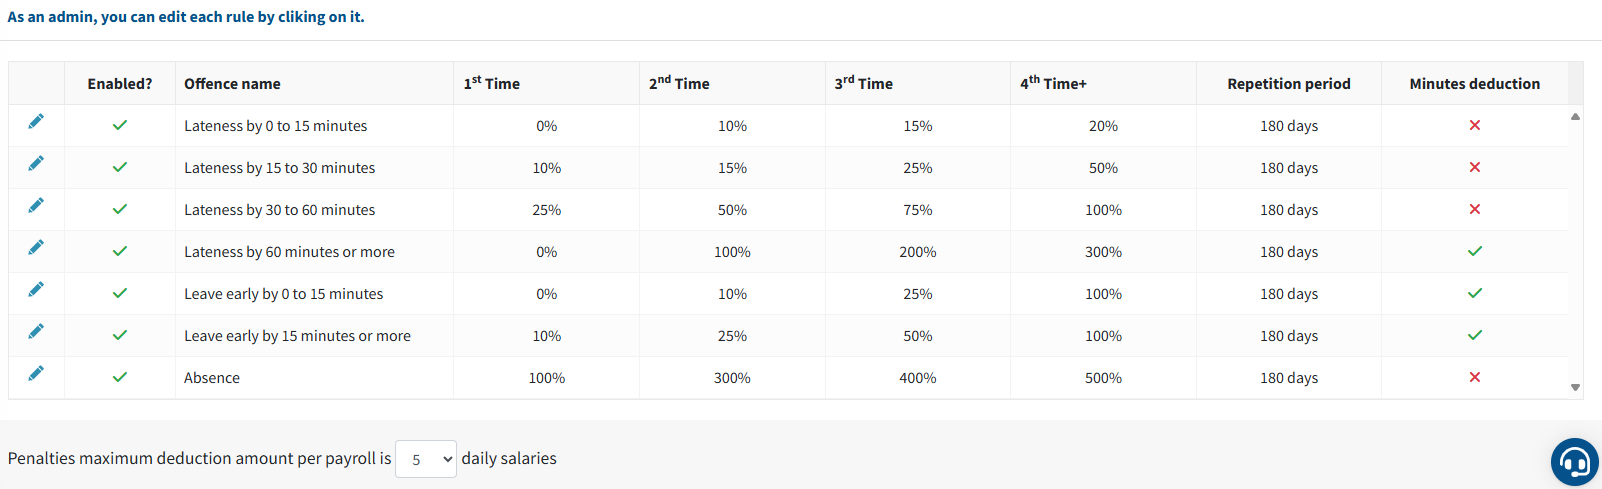Click the Lateness by 30 to 60 minutes rule name
This screenshot has height=489, width=1602.
[x=279, y=210]
